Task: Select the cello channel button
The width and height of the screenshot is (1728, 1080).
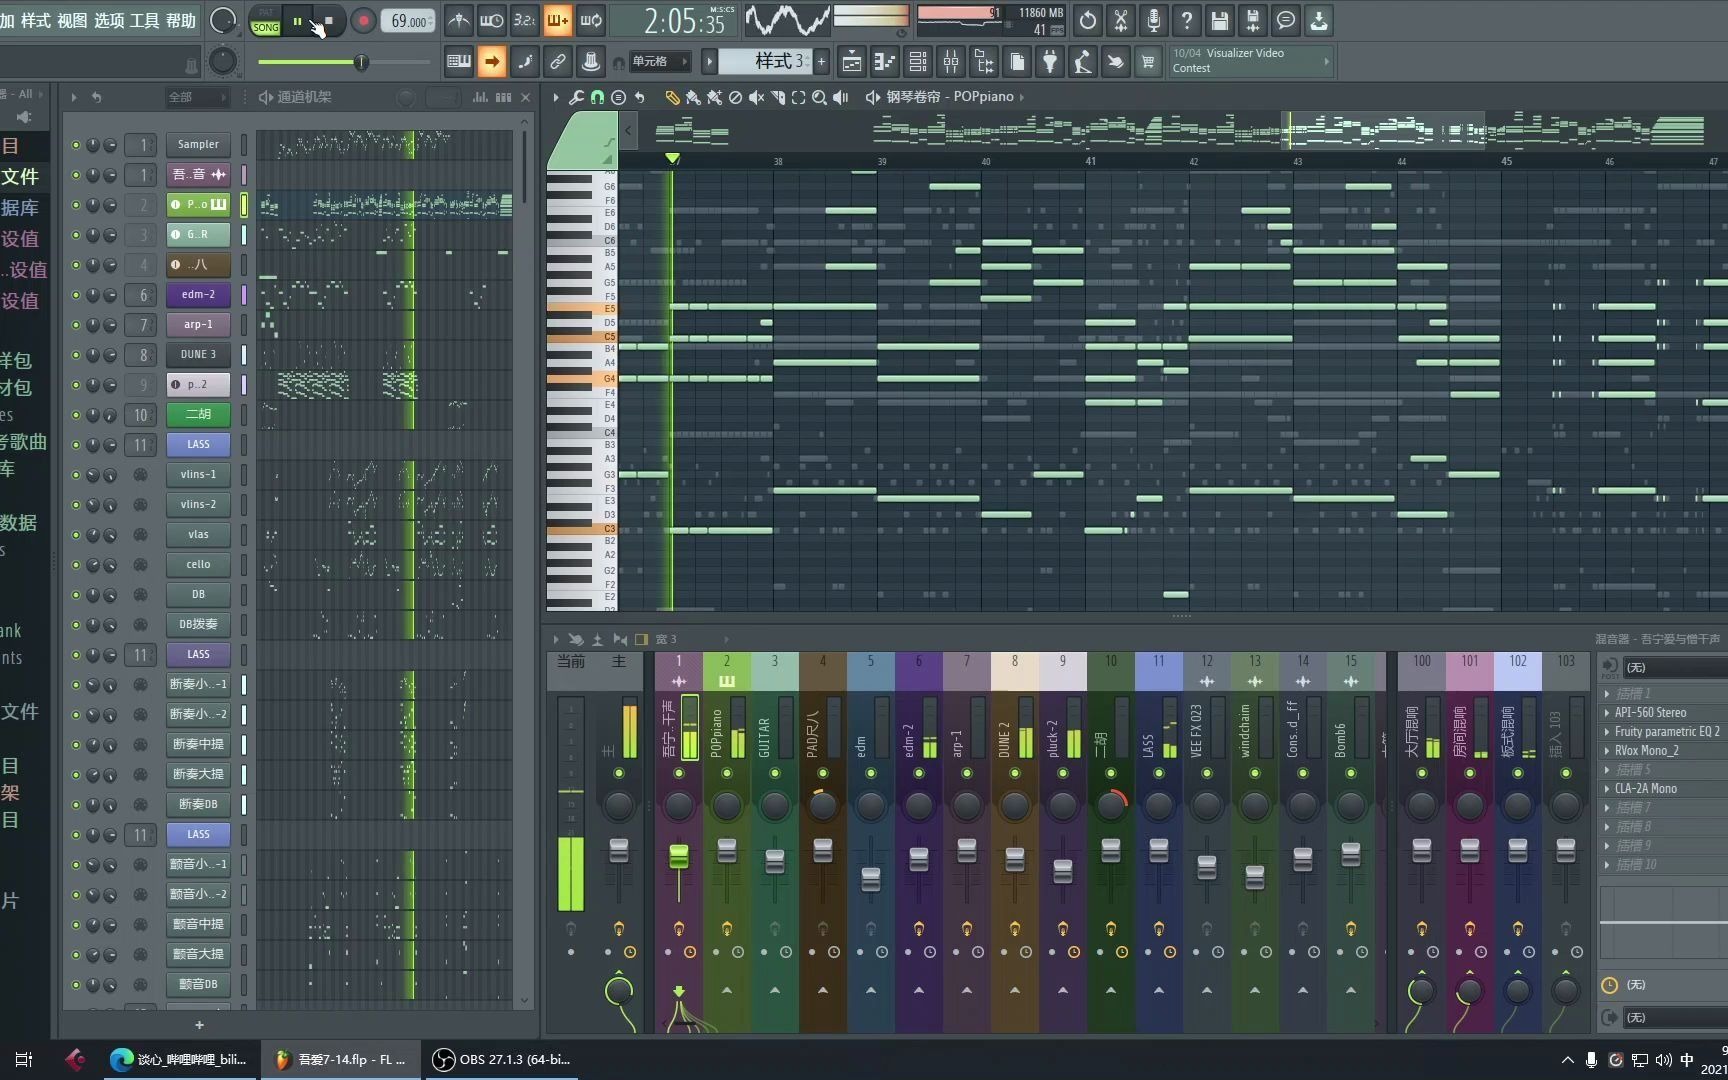Action: (x=198, y=564)
